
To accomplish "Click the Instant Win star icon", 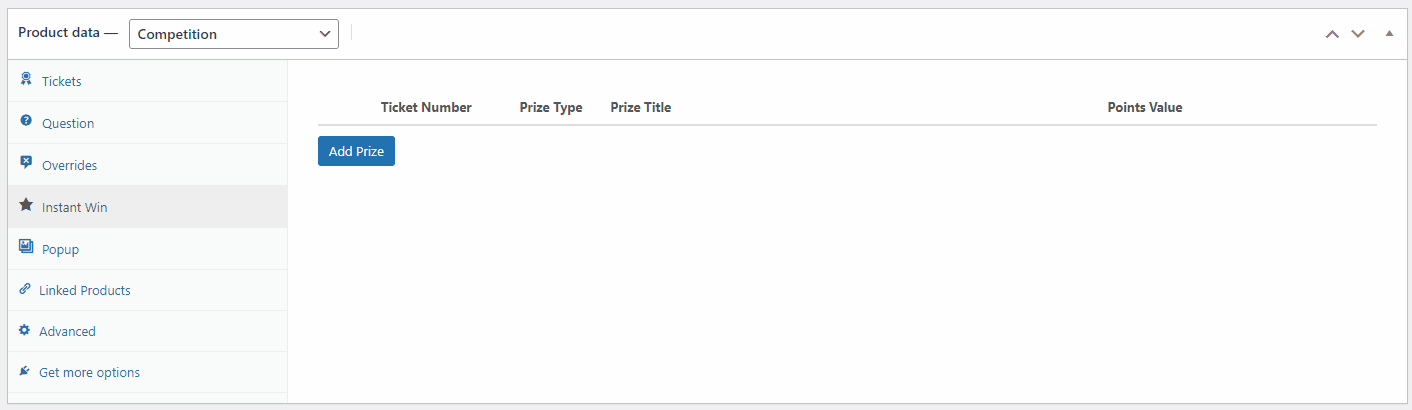I will coord(26,205).
